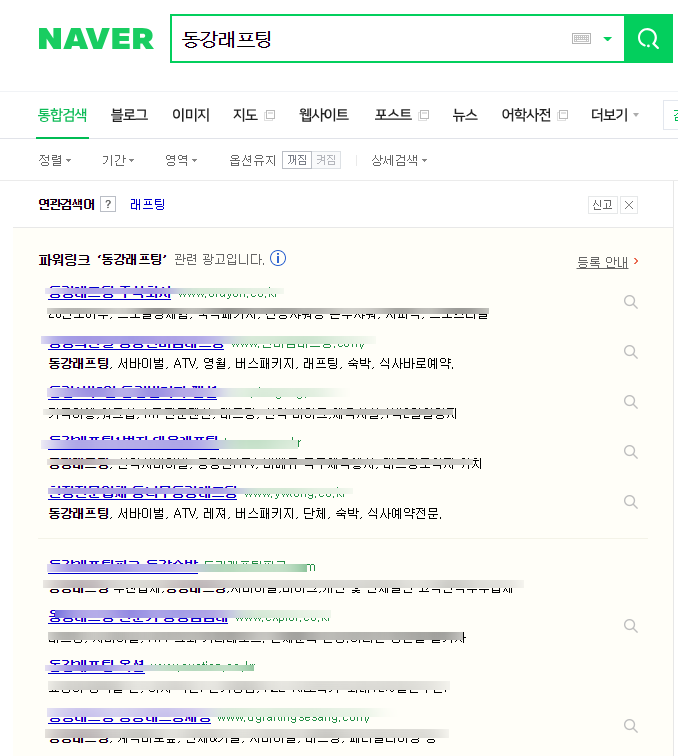
Task: Open the ad title above 레져 description
Action: click(142, 493)
